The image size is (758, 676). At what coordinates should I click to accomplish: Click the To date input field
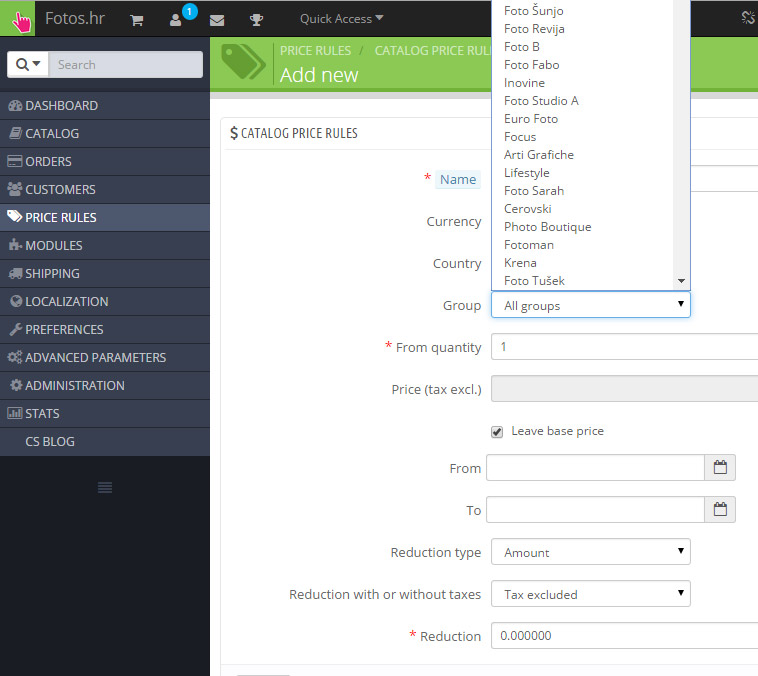[x=595, y=510]
